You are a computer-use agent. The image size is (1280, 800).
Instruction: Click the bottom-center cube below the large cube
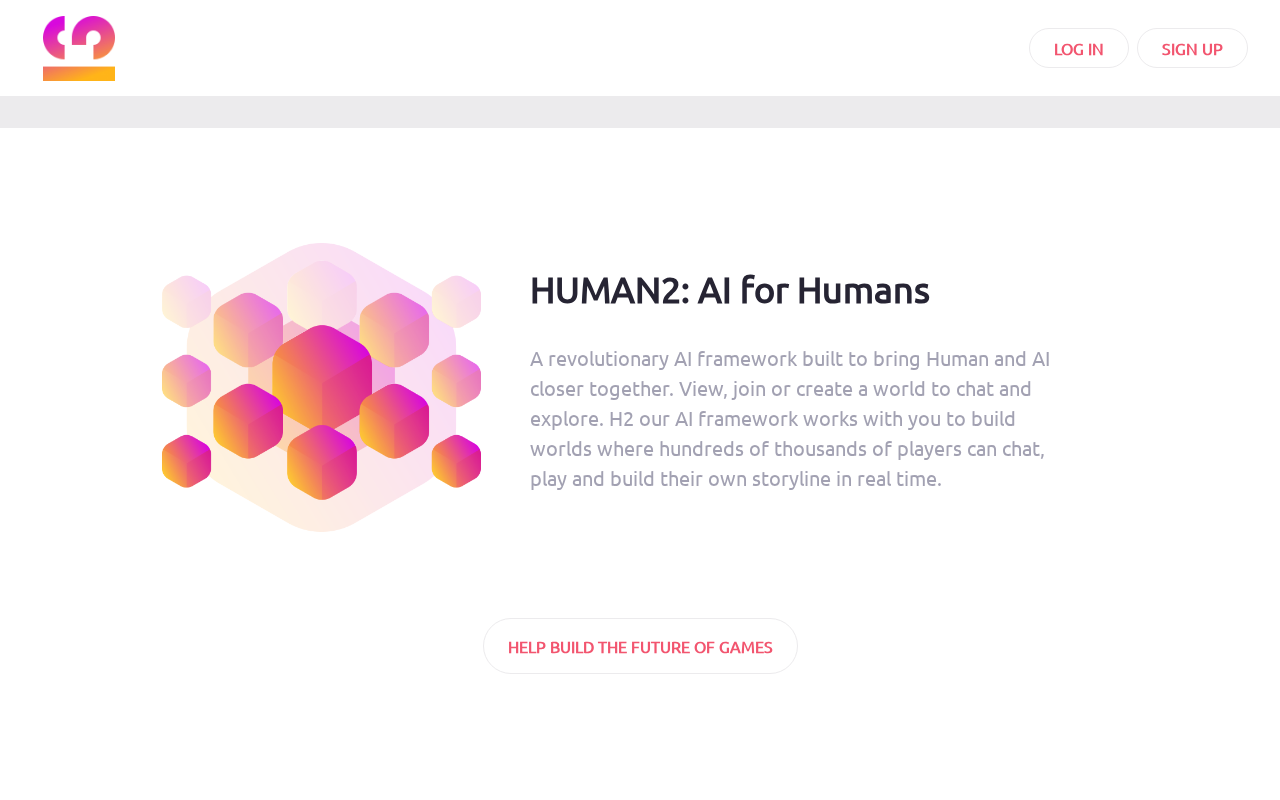coord(322,462)
